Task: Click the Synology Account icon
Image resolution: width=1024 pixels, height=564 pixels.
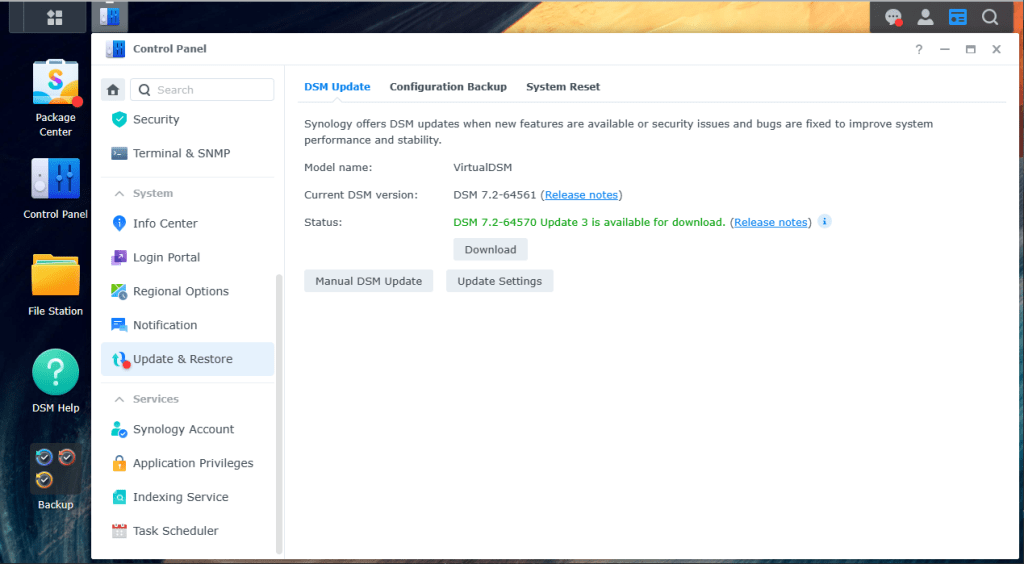Action: 119,429
